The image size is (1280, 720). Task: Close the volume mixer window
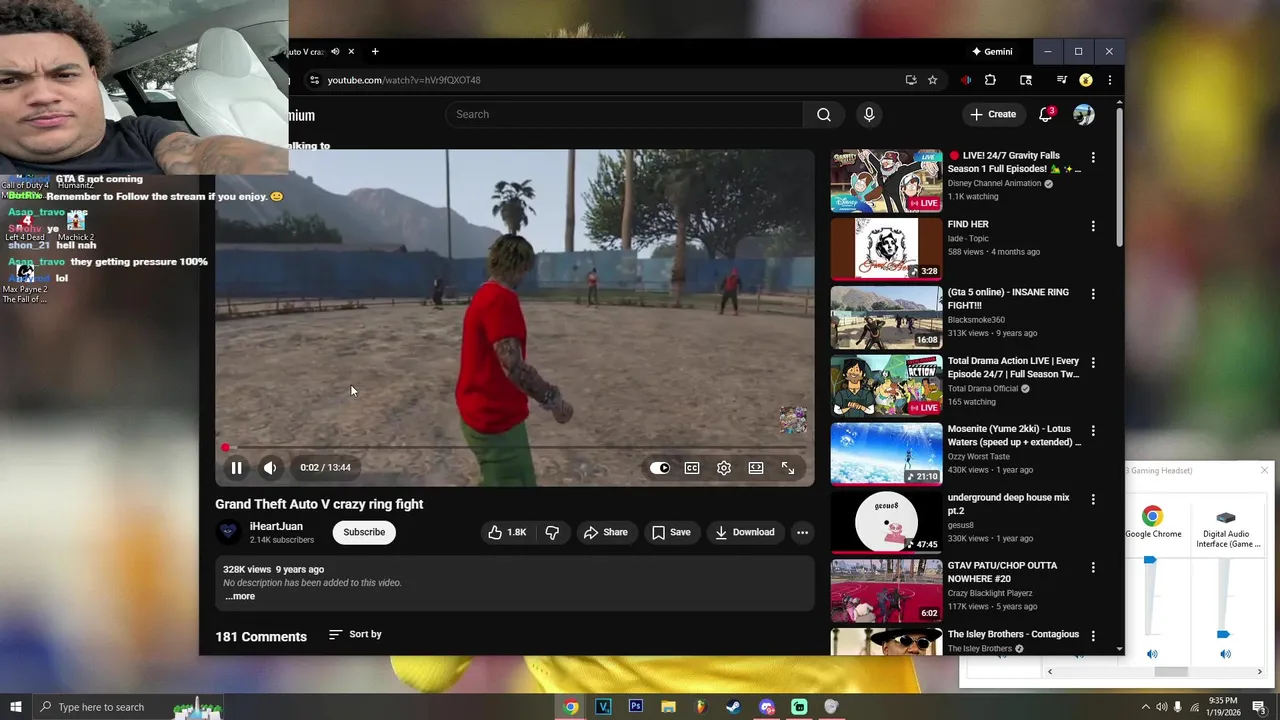(x=1264, y=470)
